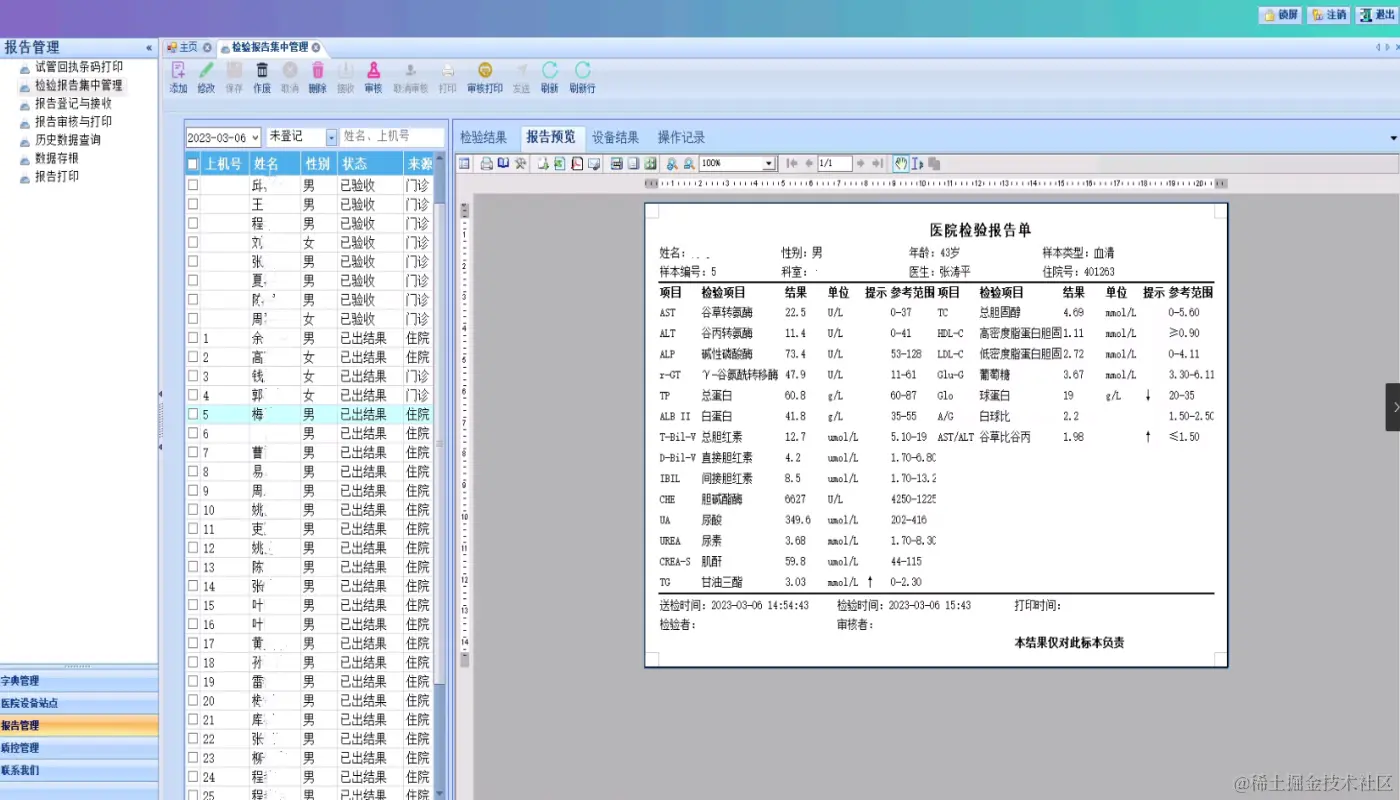Open the 医院设备站点 navigation section
Screen dimensions: 1400x800
pyautogui.click(x=79, y=703)
